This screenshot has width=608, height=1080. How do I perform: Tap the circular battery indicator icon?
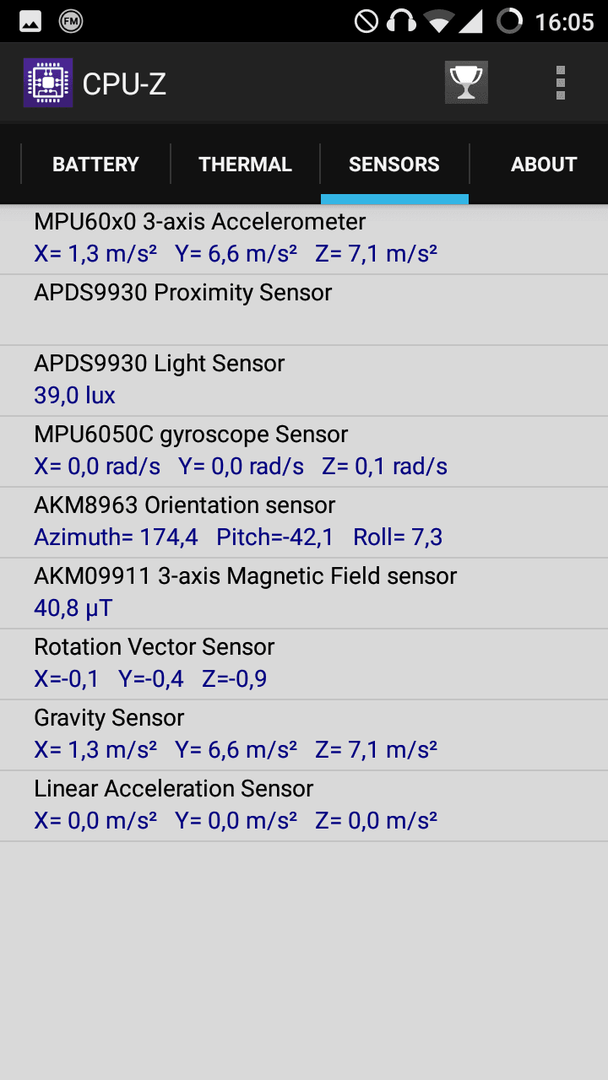tap(510, 21)
